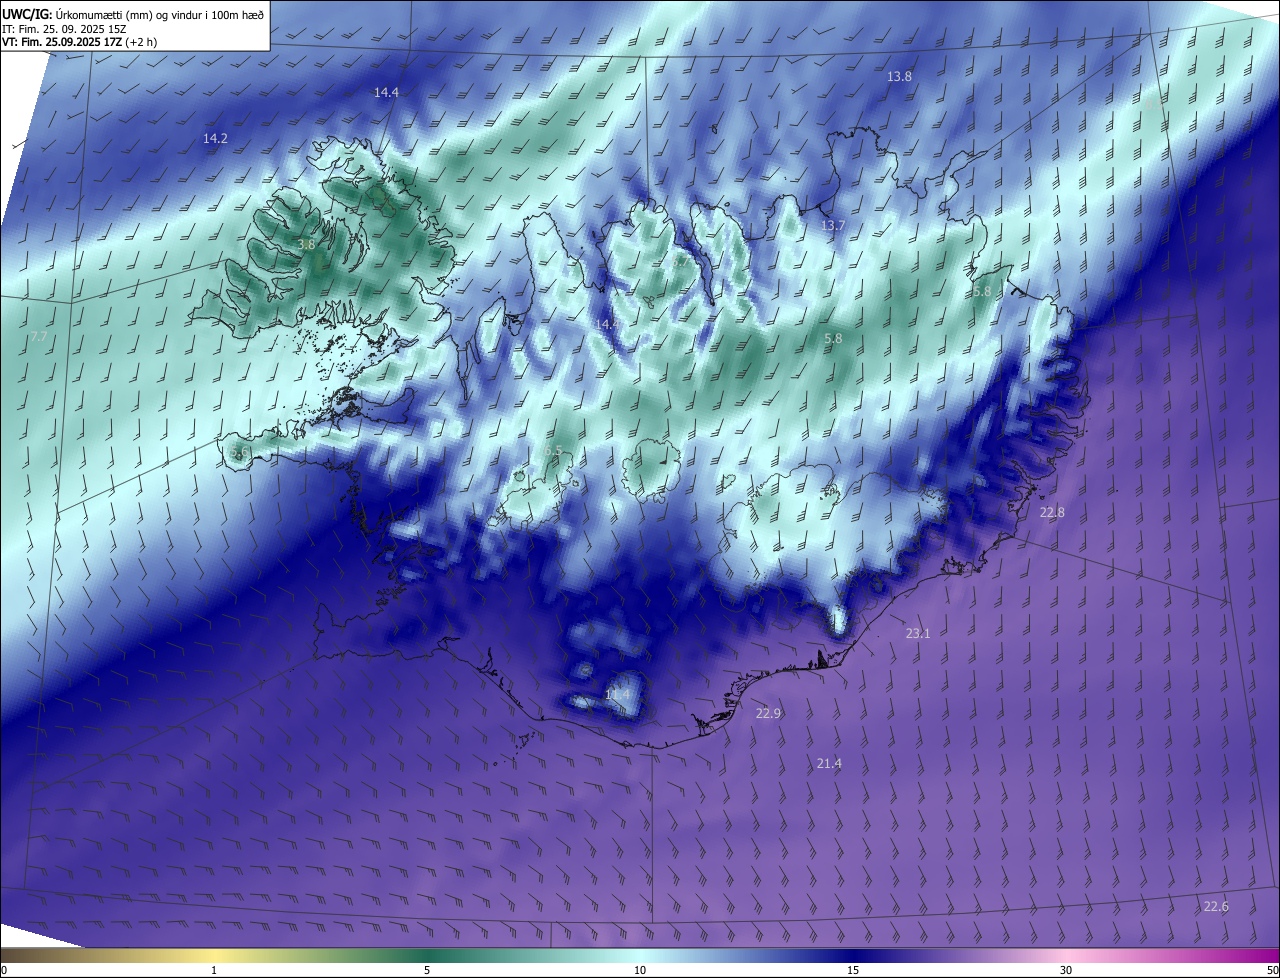Click the 23.1 value on the map

[x=918, y=634]
